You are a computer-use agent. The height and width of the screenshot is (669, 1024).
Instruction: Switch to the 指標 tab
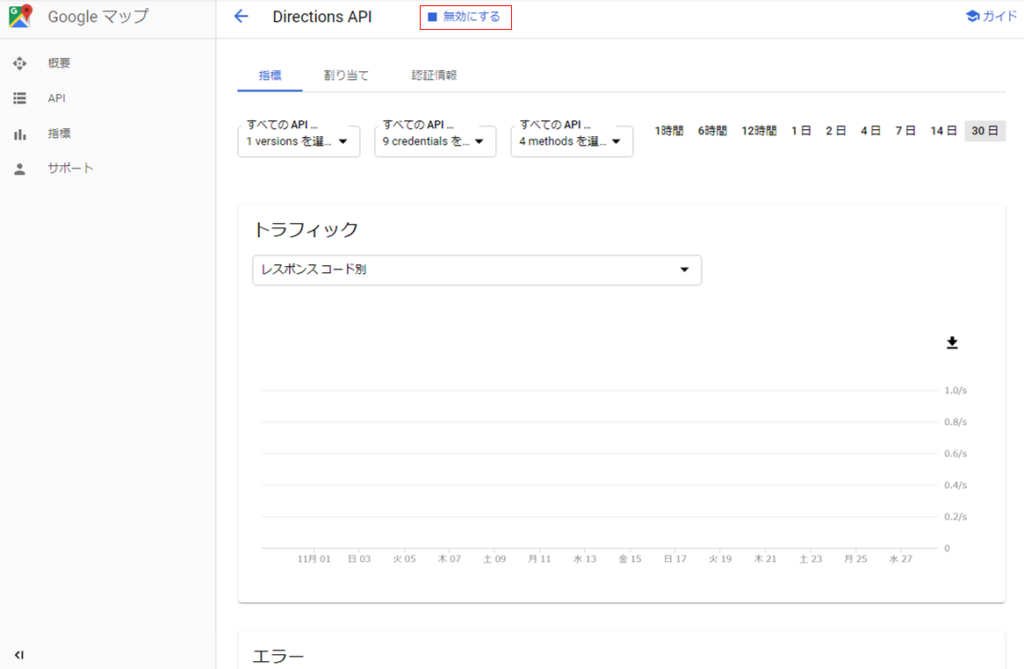click(270, 75)
